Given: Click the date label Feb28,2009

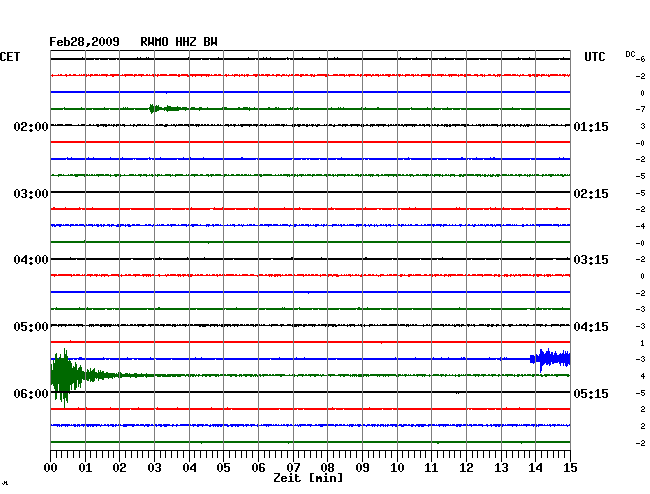Looking at the screenshot, I should tap(84, 42).
